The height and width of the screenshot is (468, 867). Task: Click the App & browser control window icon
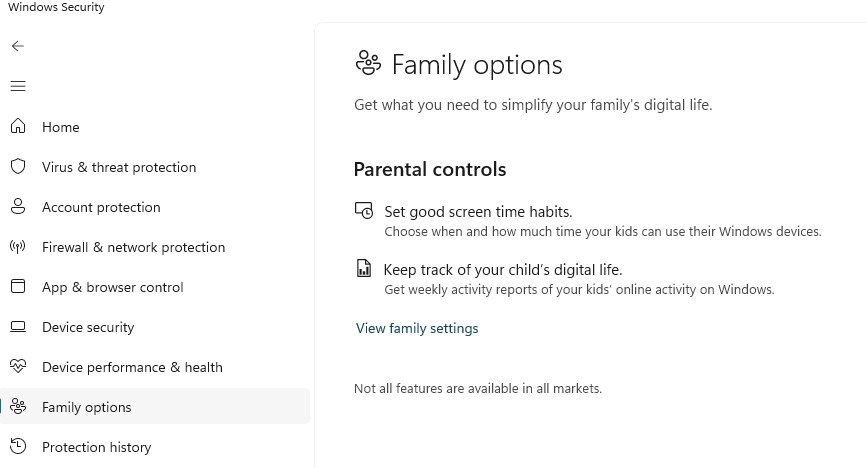click(x=18, y=287)
